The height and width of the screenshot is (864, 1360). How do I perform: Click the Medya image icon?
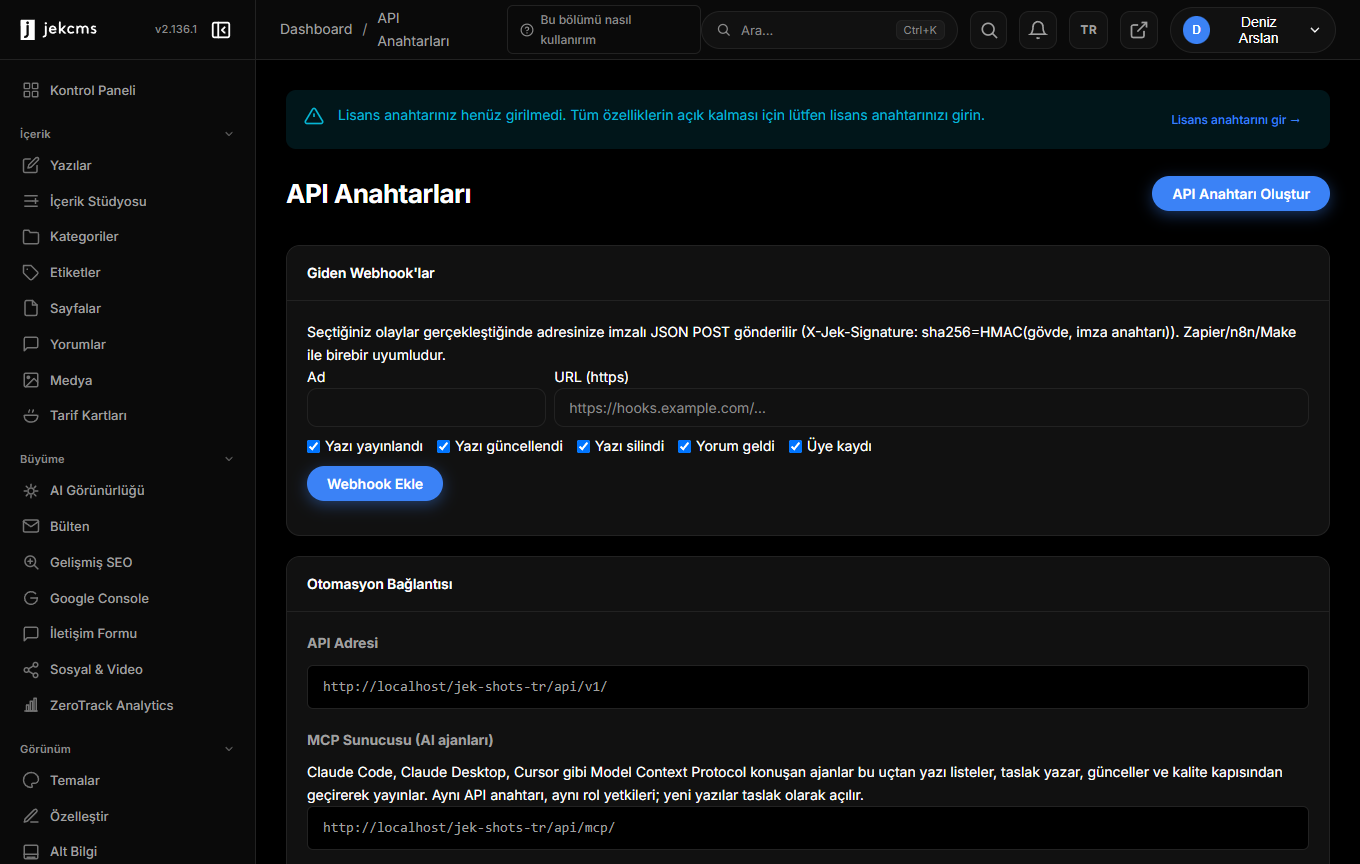(x=31, y=380)
